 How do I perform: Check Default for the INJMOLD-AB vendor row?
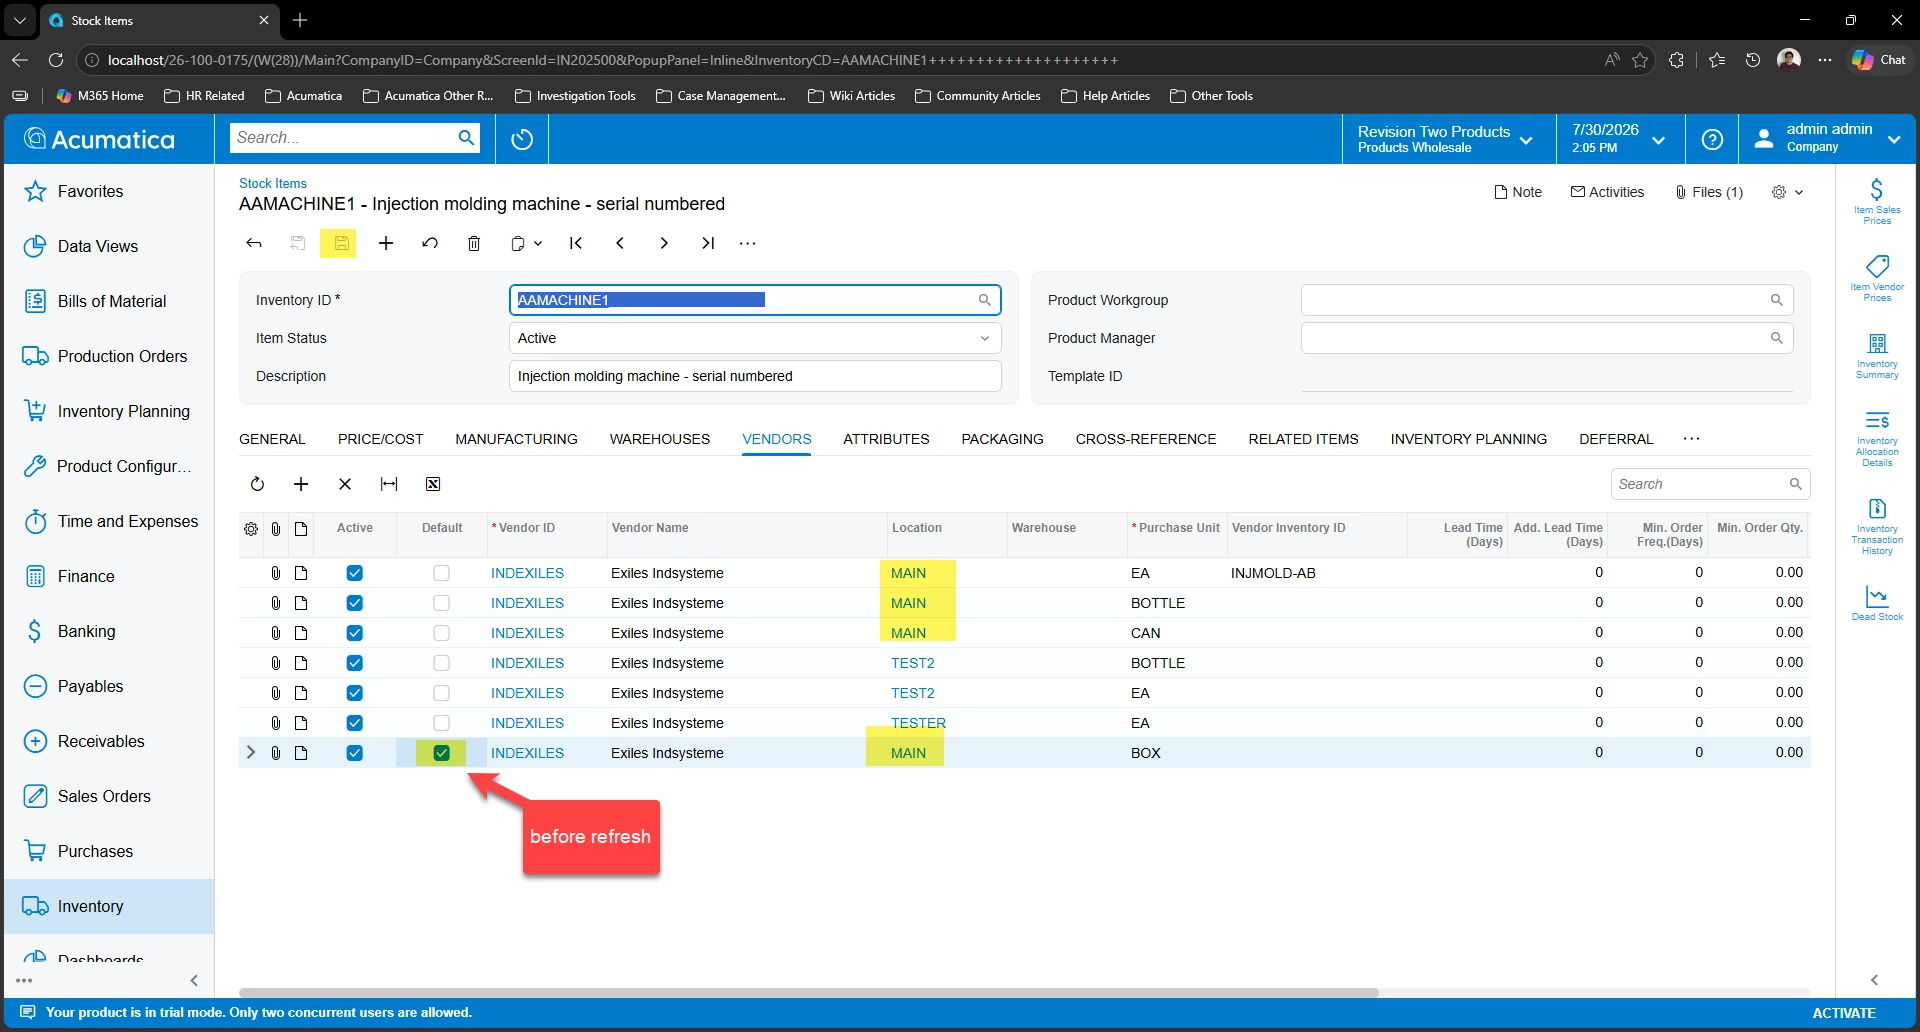(442, 573)
